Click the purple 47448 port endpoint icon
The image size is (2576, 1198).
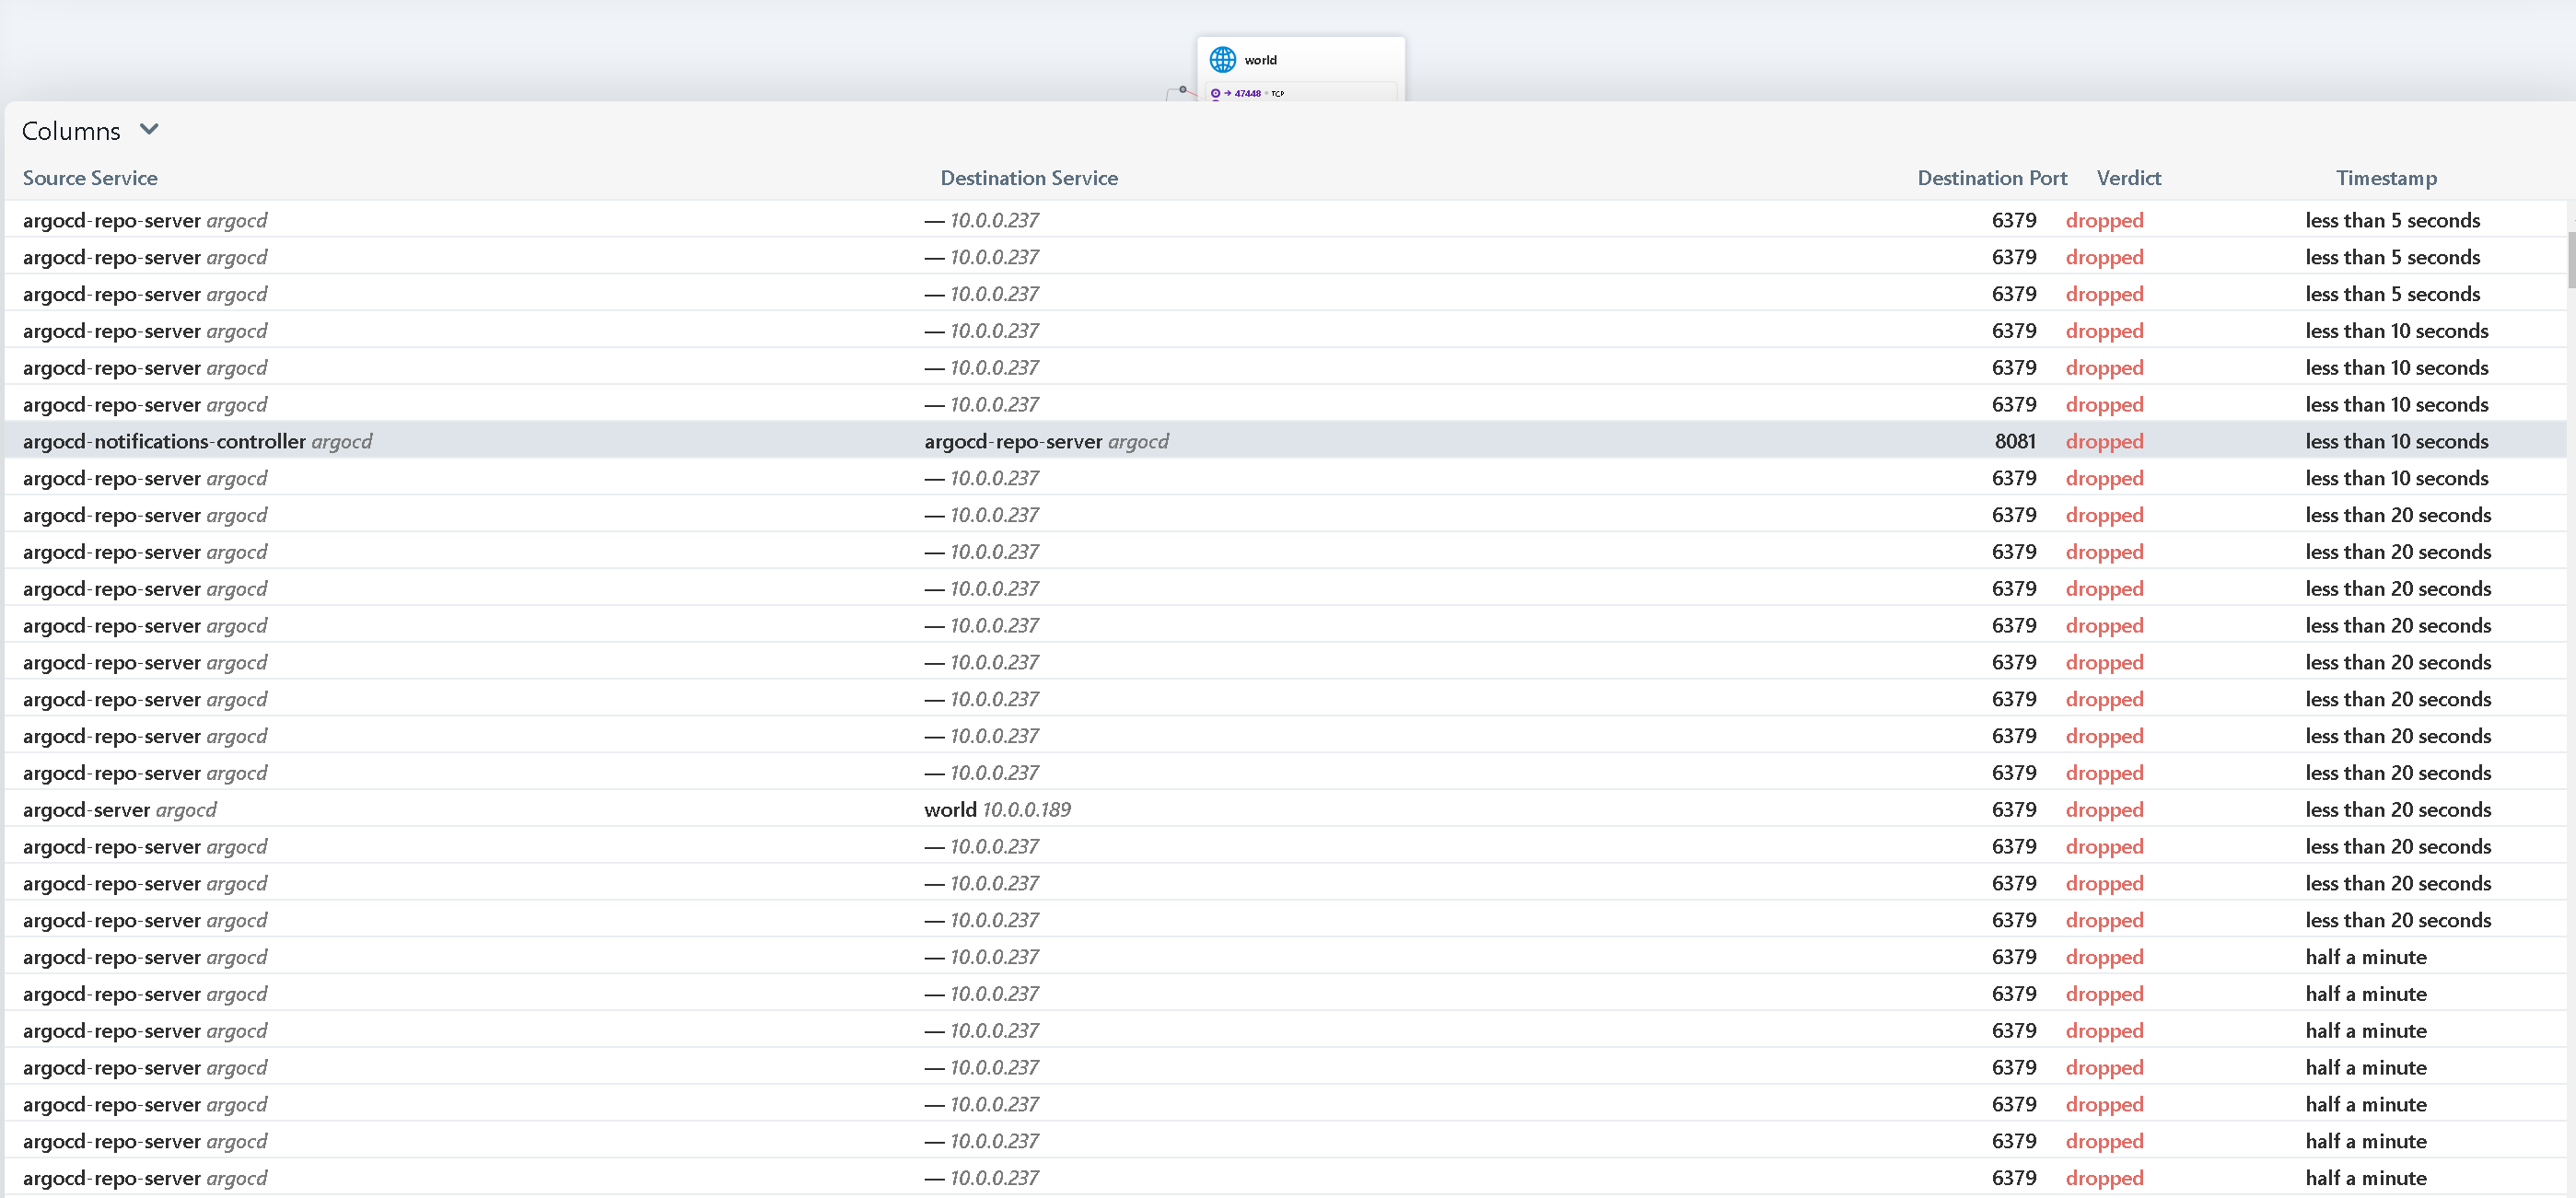pos(1216,93)
